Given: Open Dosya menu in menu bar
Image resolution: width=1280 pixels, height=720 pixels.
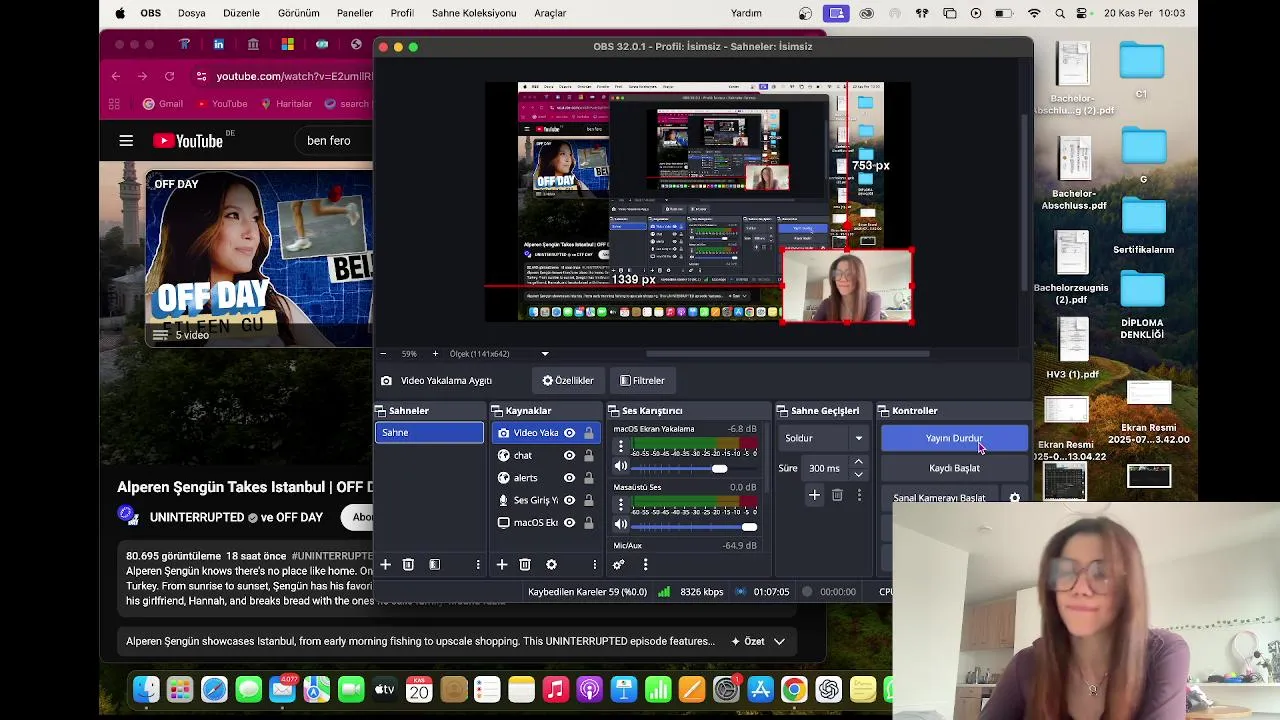Looking at the screenshot, I should 192,13.
